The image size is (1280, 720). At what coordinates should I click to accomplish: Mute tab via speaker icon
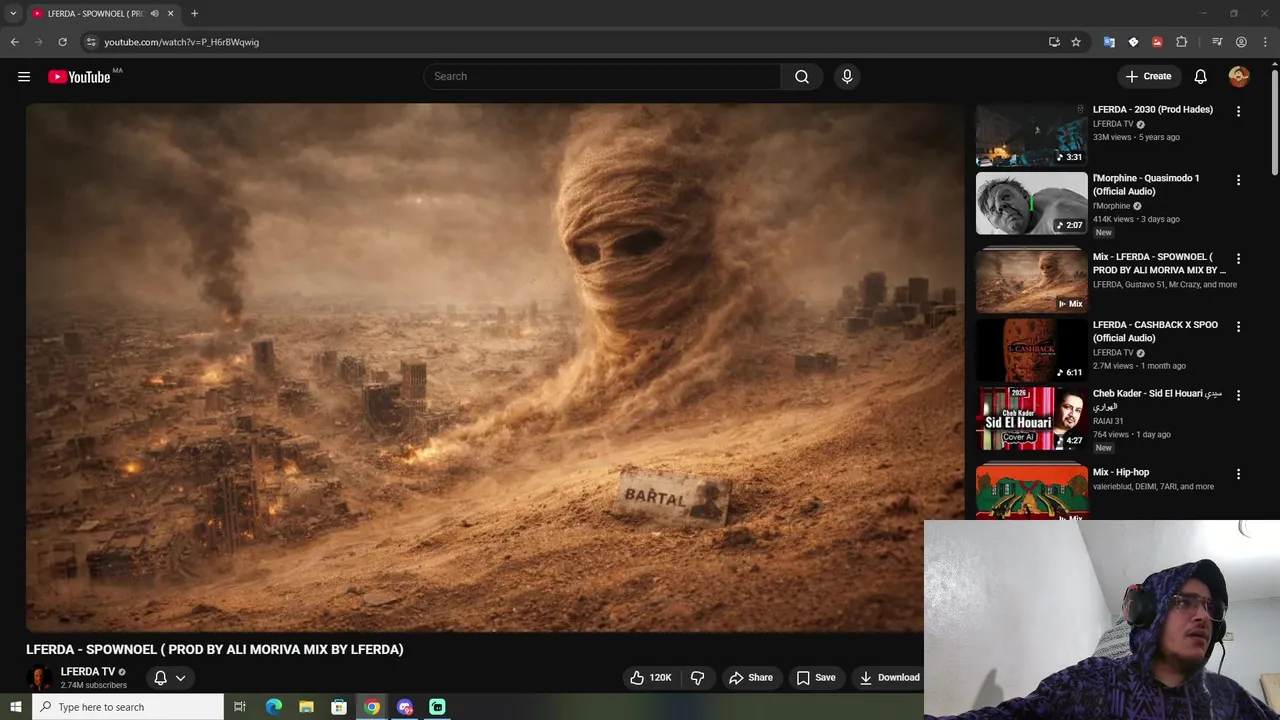pos(154,14)
